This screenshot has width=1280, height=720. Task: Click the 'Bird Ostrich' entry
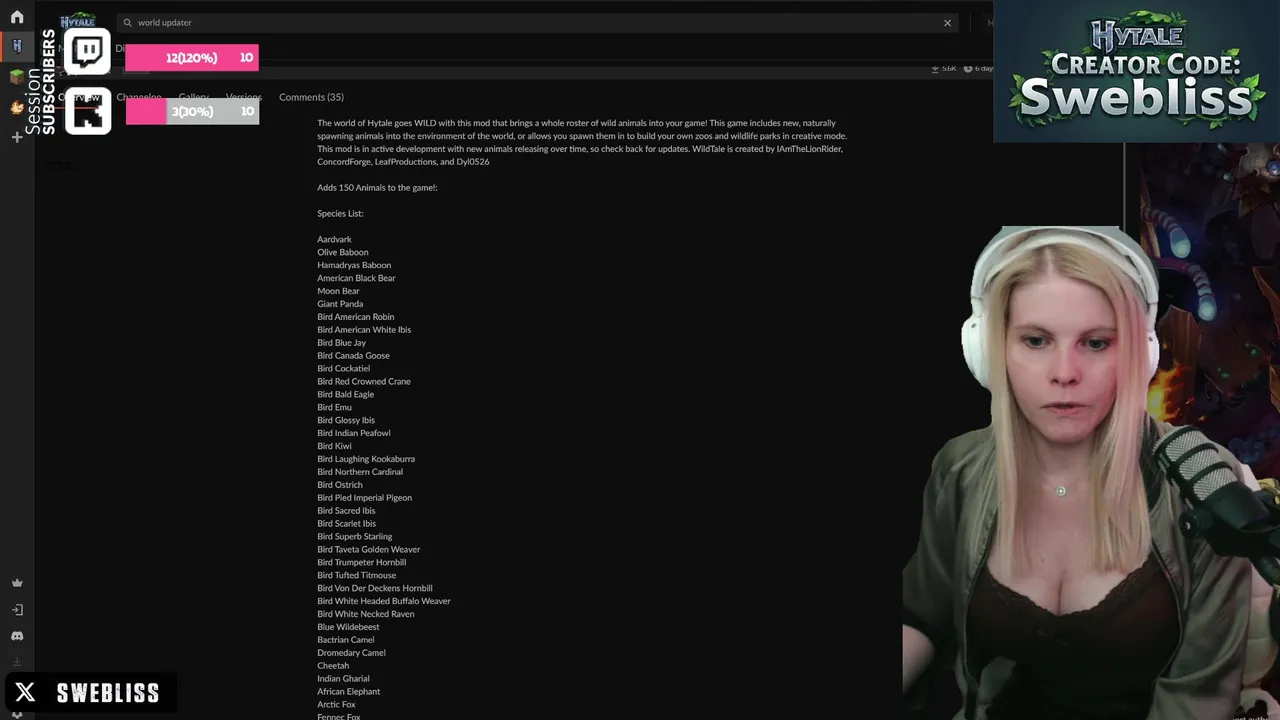click(340, 485)
